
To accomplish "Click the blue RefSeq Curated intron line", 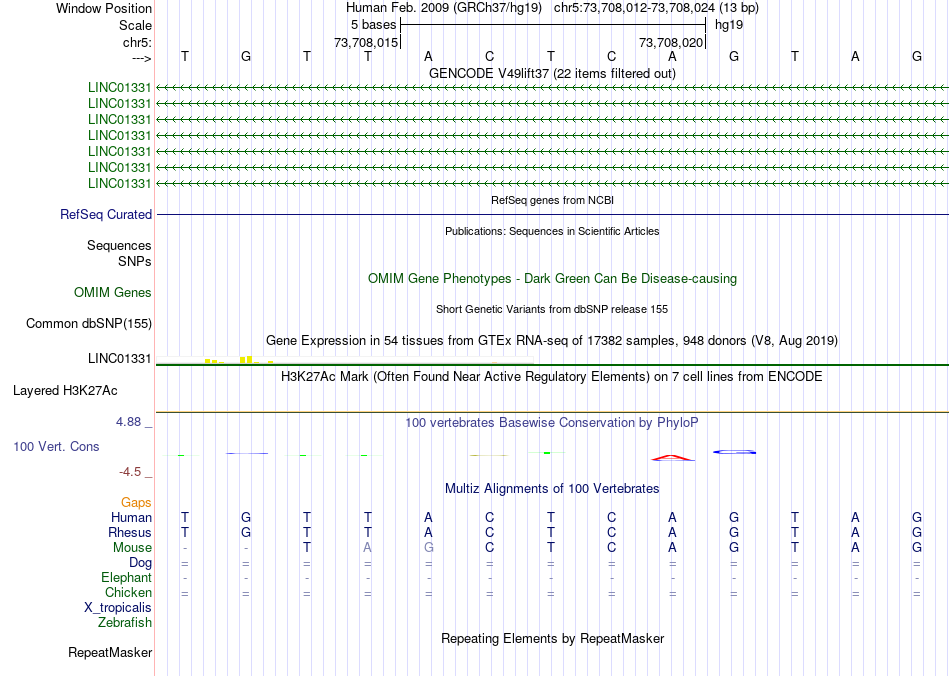I will (552, 214).
